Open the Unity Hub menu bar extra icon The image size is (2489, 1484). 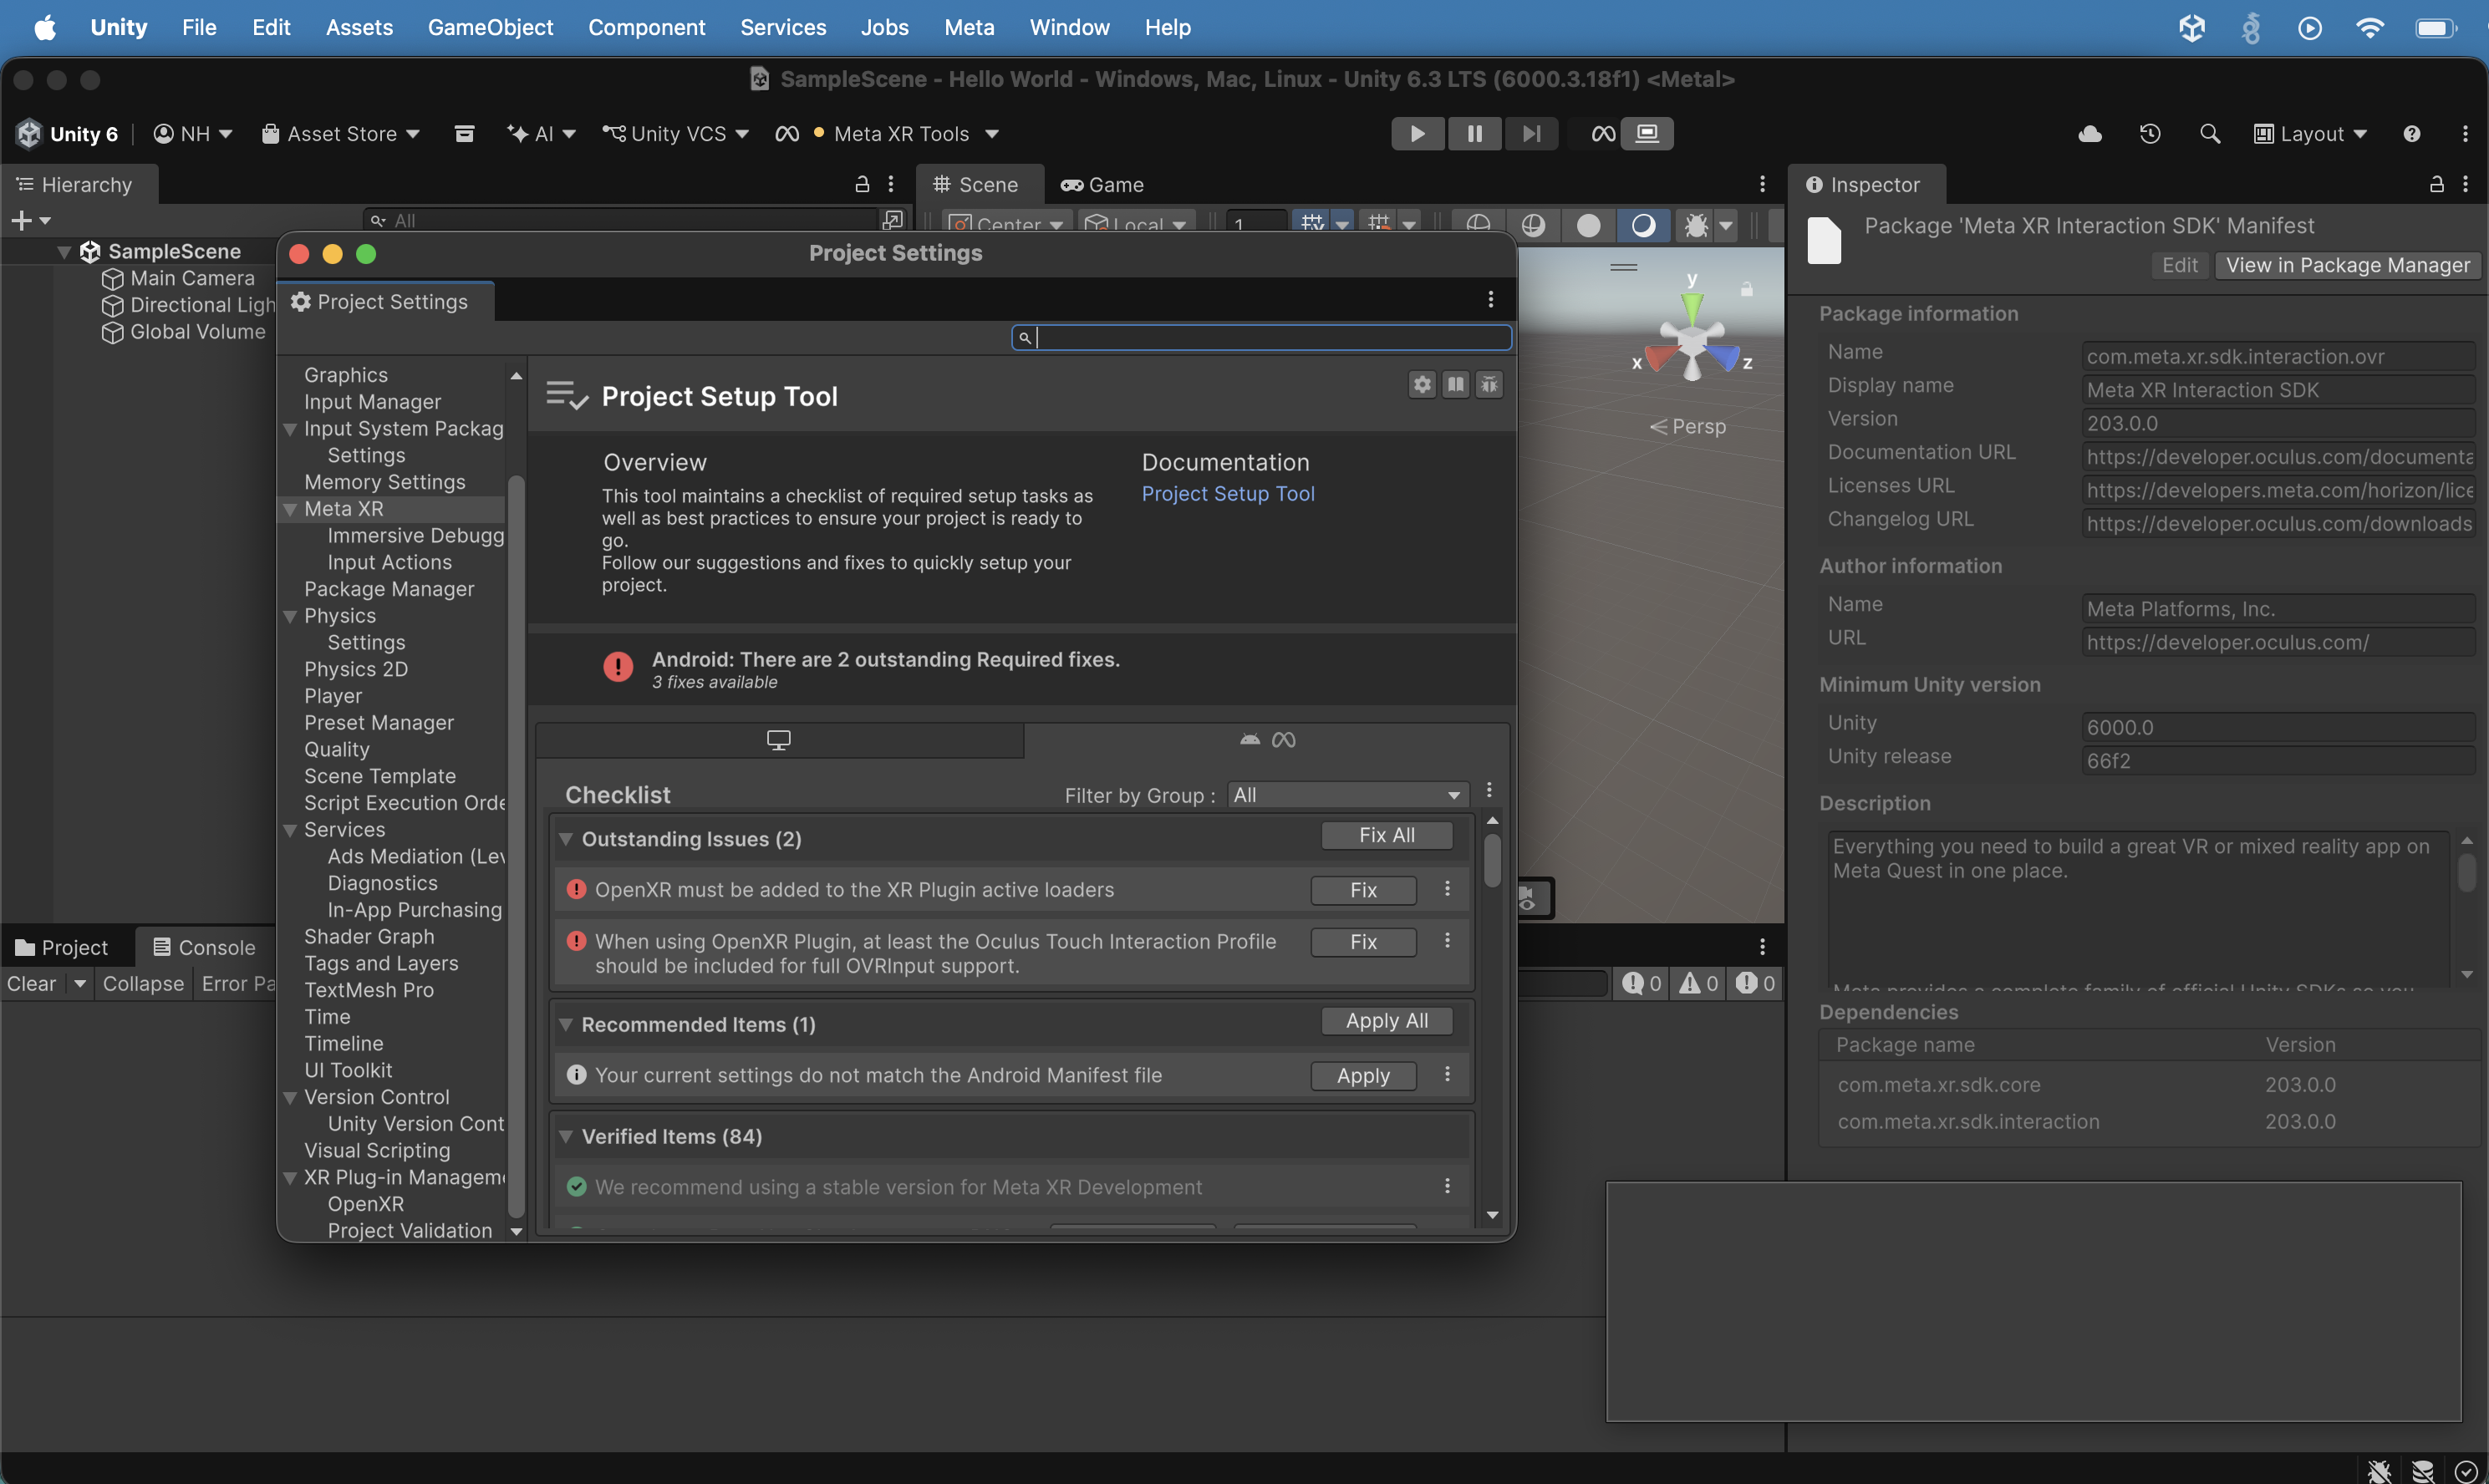[x=2191, y=27]
